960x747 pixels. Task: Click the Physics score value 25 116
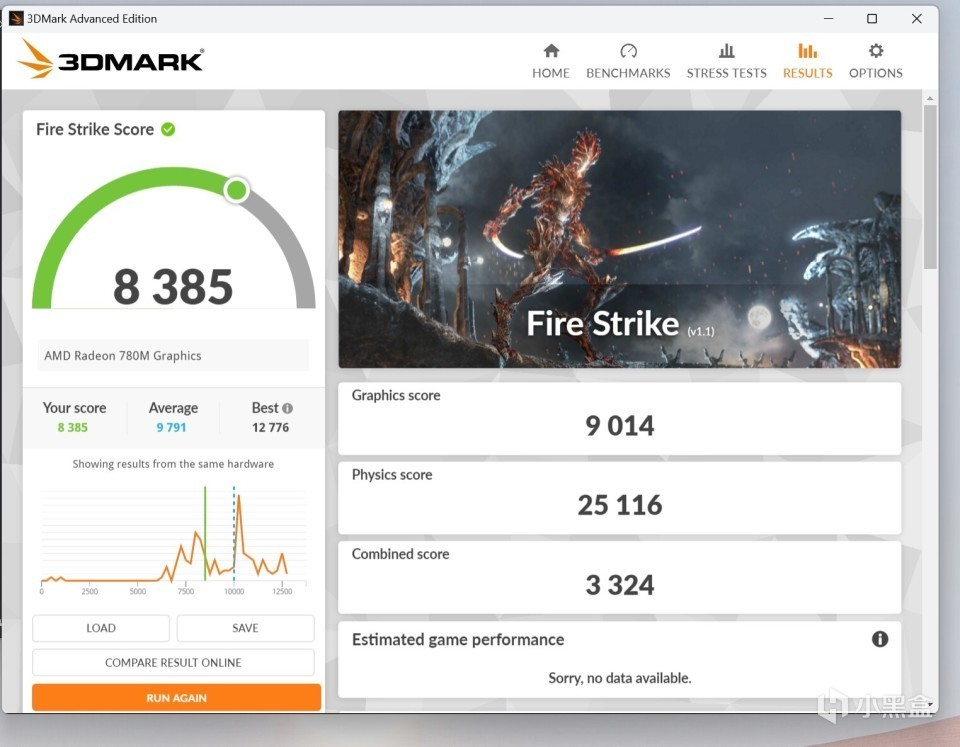pyautogui.click(x=620, y=505)
